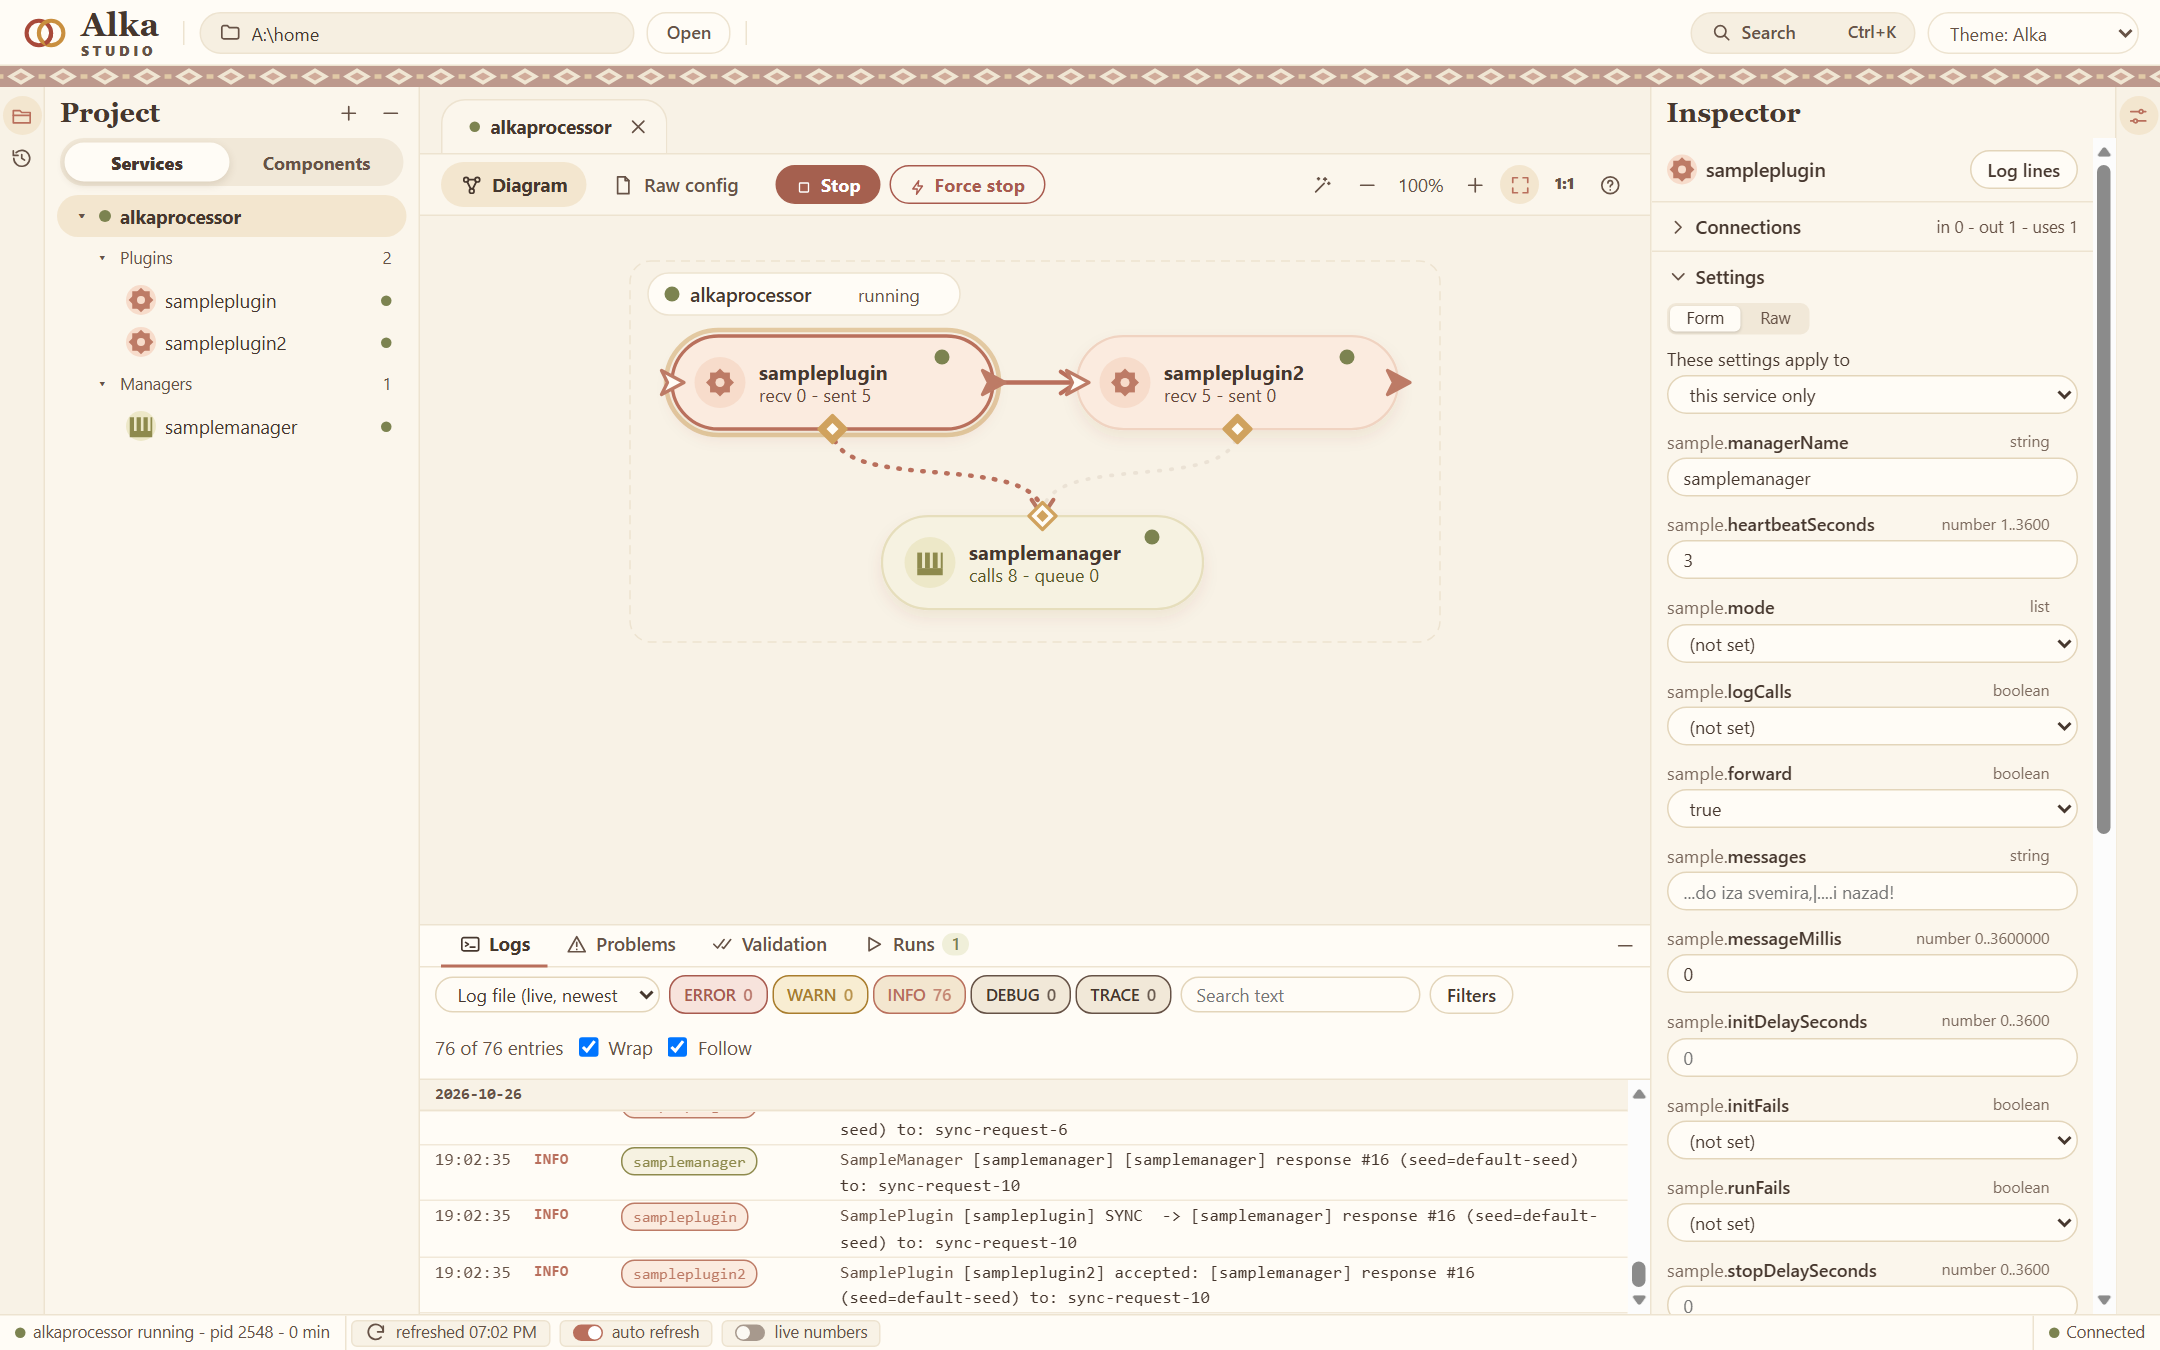2160x1350 pixels.
Task: Click the log list scrollbar thumb
Action: tap(1638, 1274)
